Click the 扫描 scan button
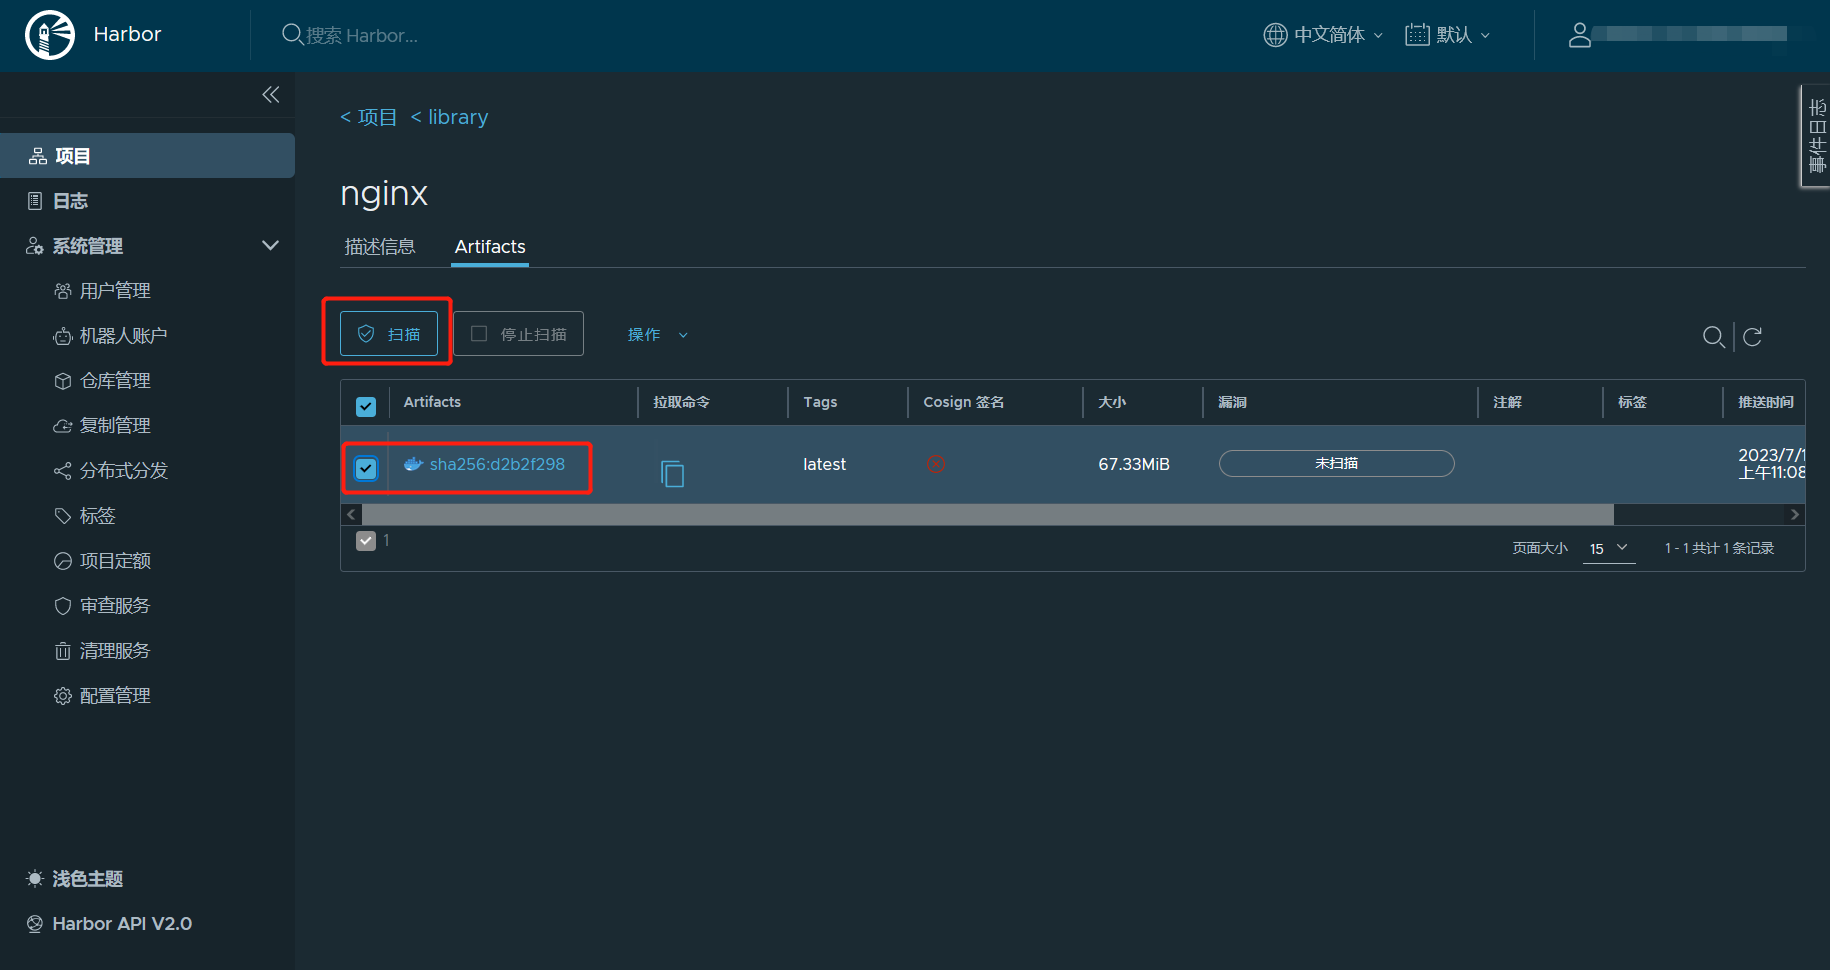Screen dimensions: 1830x970 click(389, 334)
